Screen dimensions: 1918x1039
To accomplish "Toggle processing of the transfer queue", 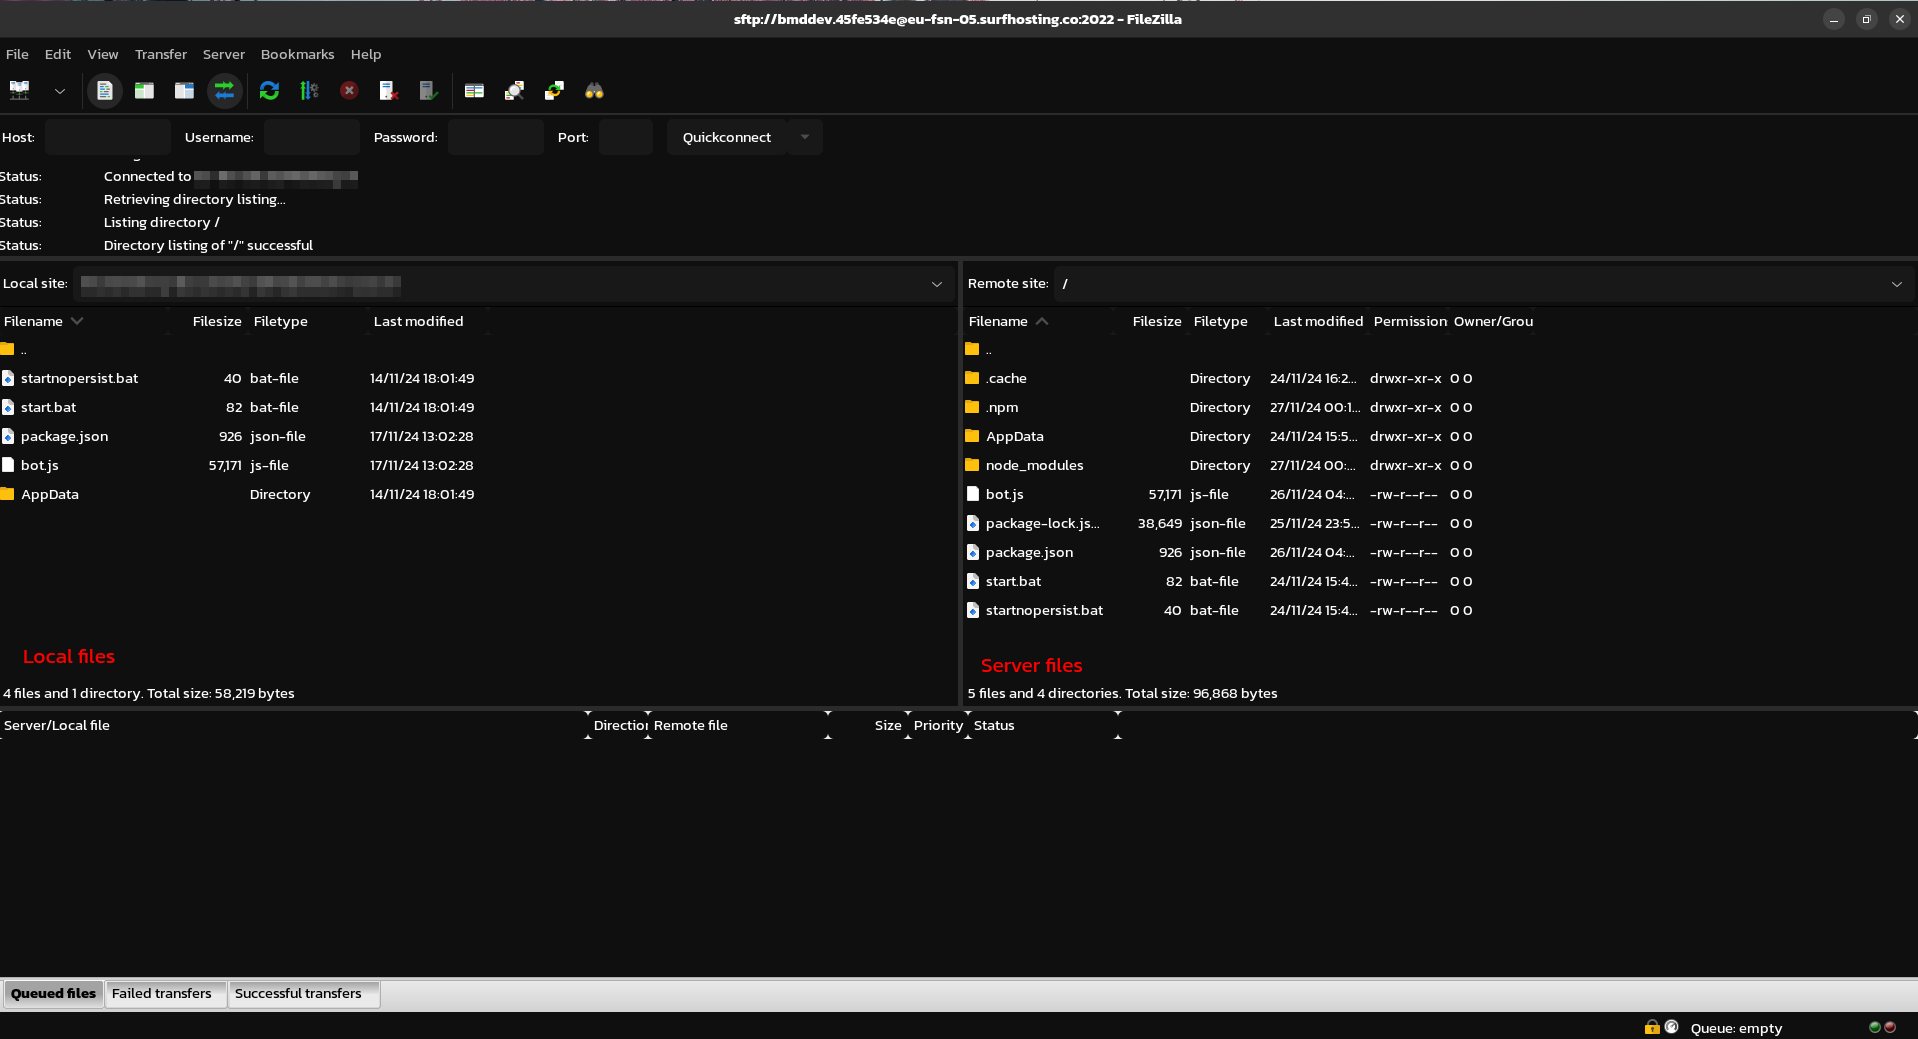I will pyautogui.click(x=309, y=91).
